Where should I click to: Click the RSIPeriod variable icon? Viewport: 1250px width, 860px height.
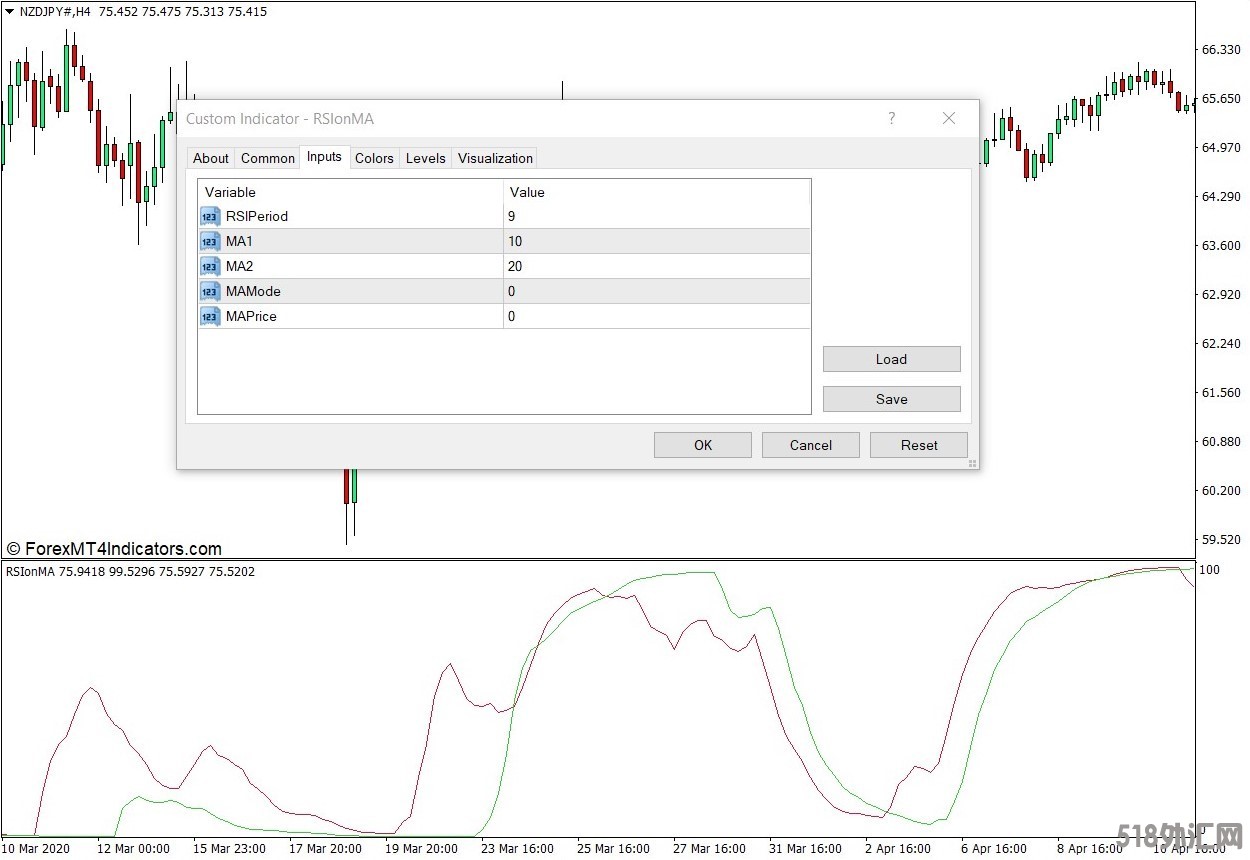point(210,216)
